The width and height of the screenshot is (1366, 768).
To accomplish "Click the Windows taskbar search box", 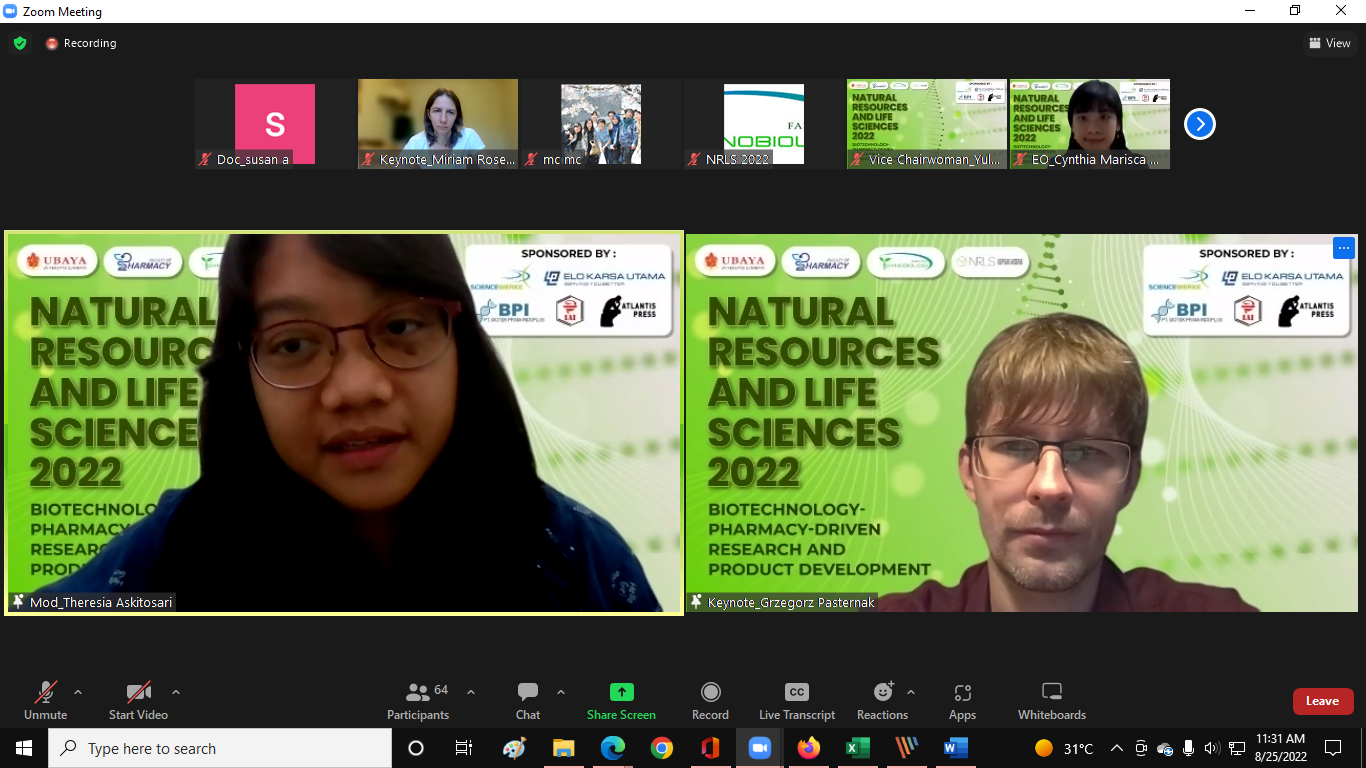I will click(220, 748).
